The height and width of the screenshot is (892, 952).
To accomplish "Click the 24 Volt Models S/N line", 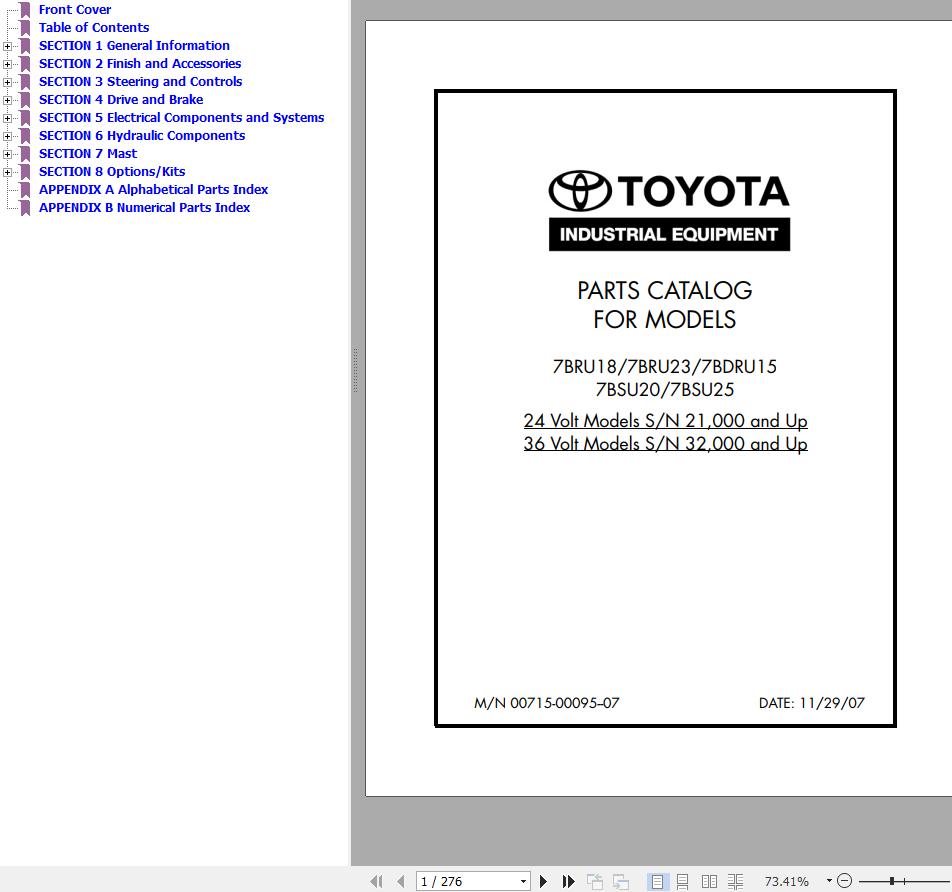I will [x=665, y=421].
